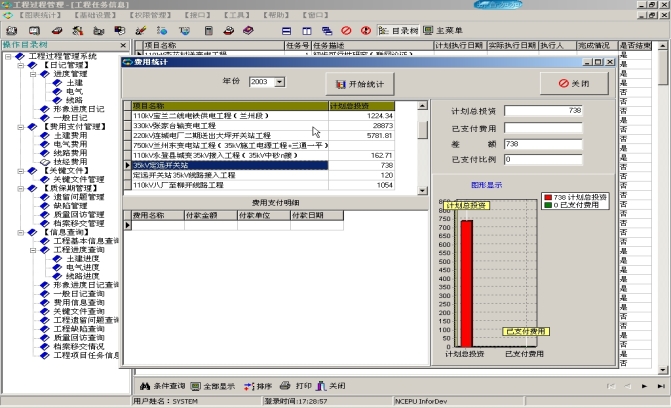Collapse the 【信息查询】 tree node
Image resolution: width=671 pixels, height=408 pixels.
20,232
